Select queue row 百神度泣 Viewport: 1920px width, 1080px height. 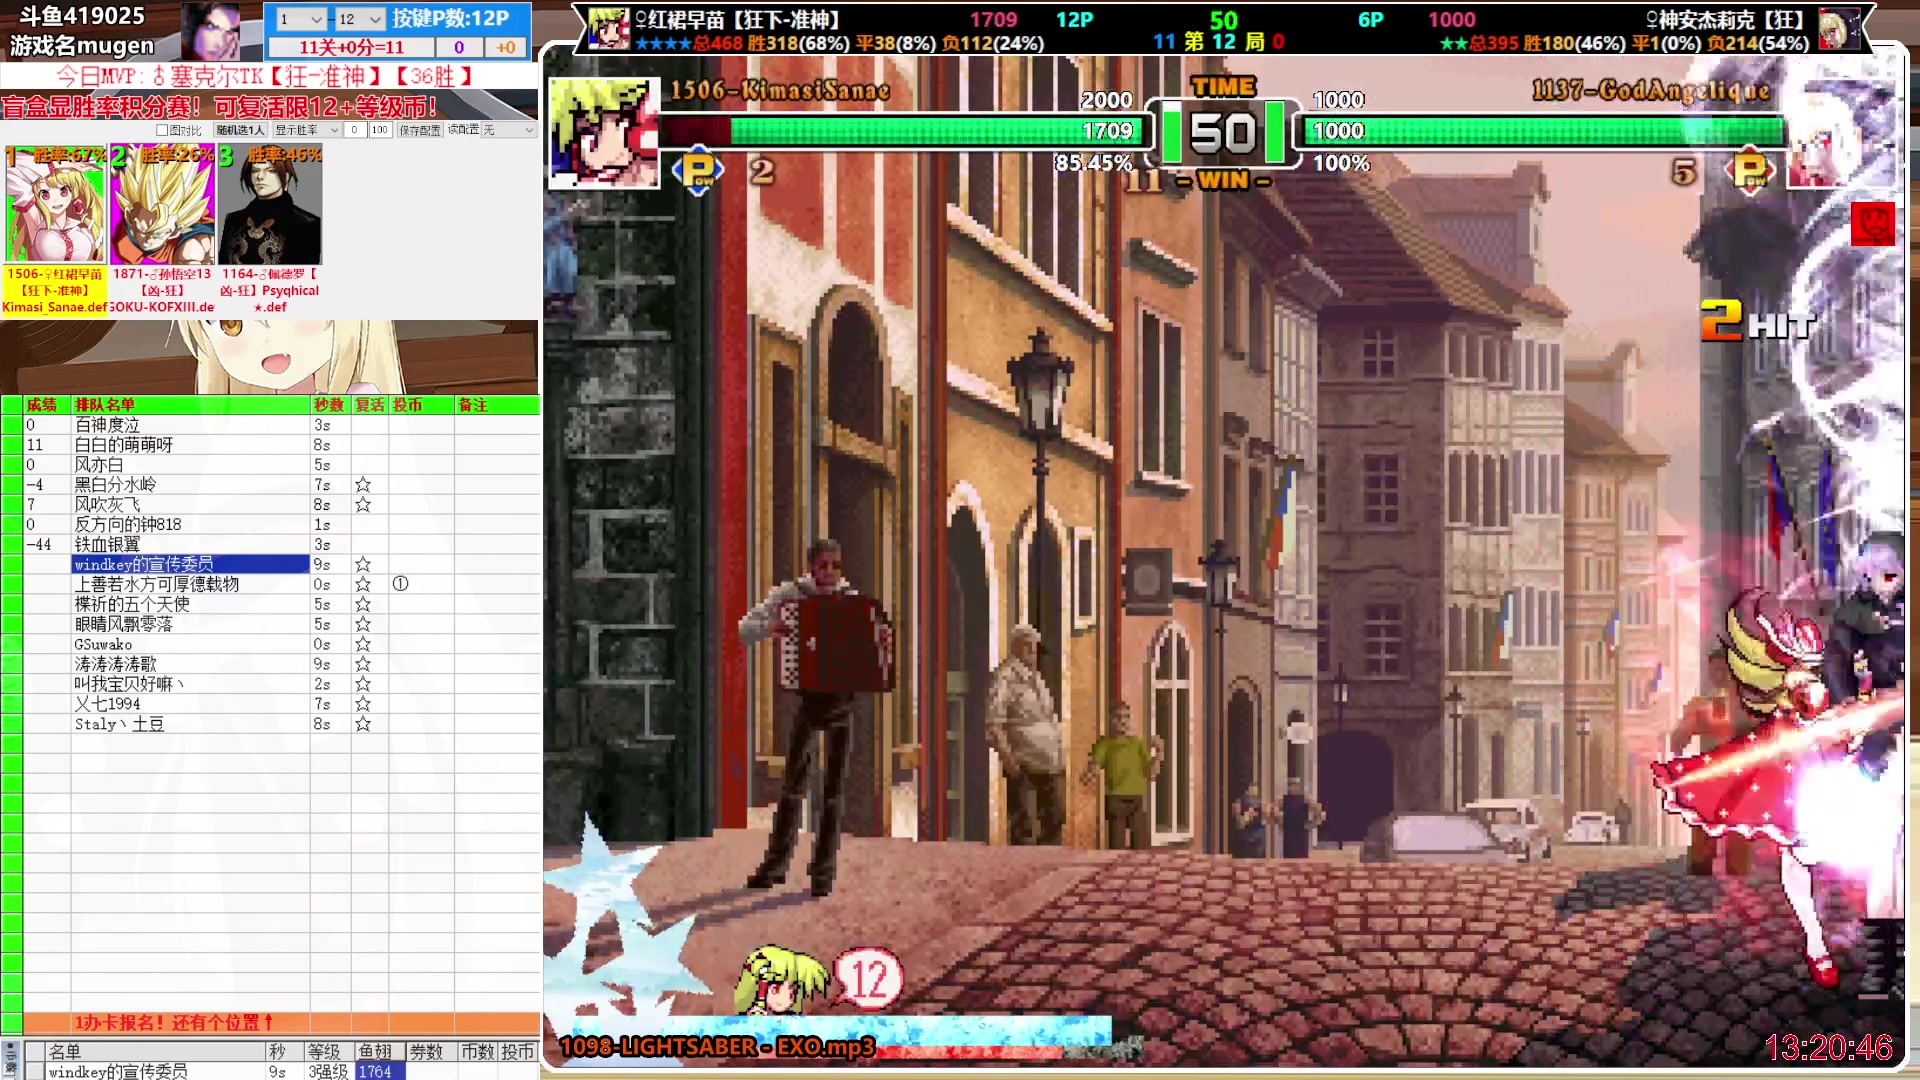(190, 425)
